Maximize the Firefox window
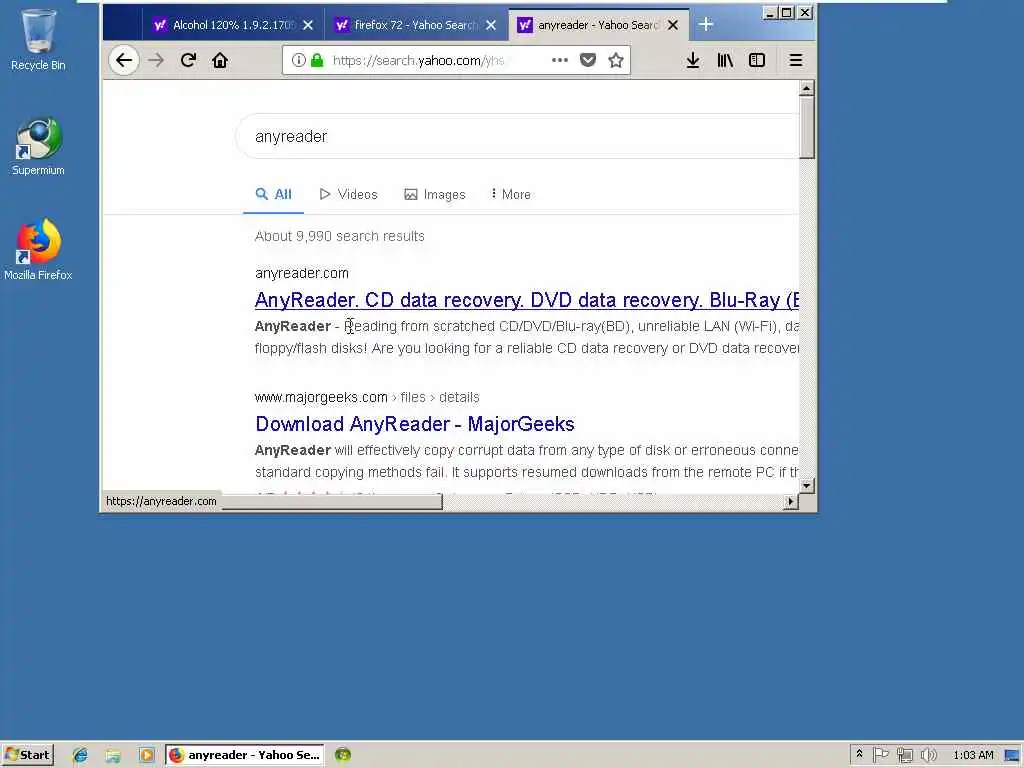This screenshot has height=768, width=1024. pyautogui.click(x=787, y=13)
